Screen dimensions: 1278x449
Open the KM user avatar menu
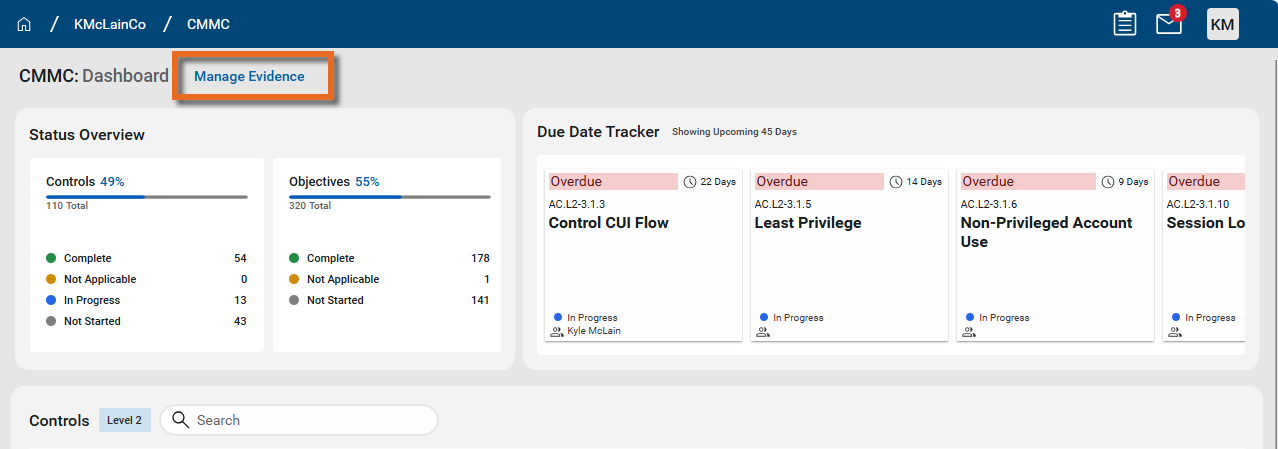[x=1222, y=24]
